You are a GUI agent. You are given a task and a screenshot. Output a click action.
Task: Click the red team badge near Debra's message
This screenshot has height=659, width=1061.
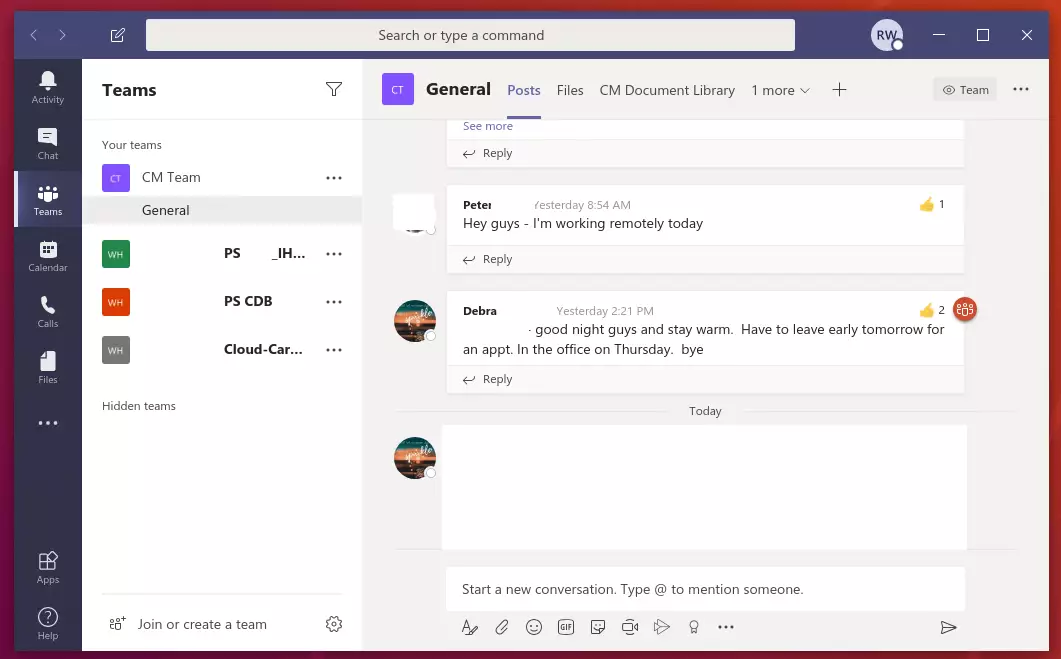click(x=964, y=309)
